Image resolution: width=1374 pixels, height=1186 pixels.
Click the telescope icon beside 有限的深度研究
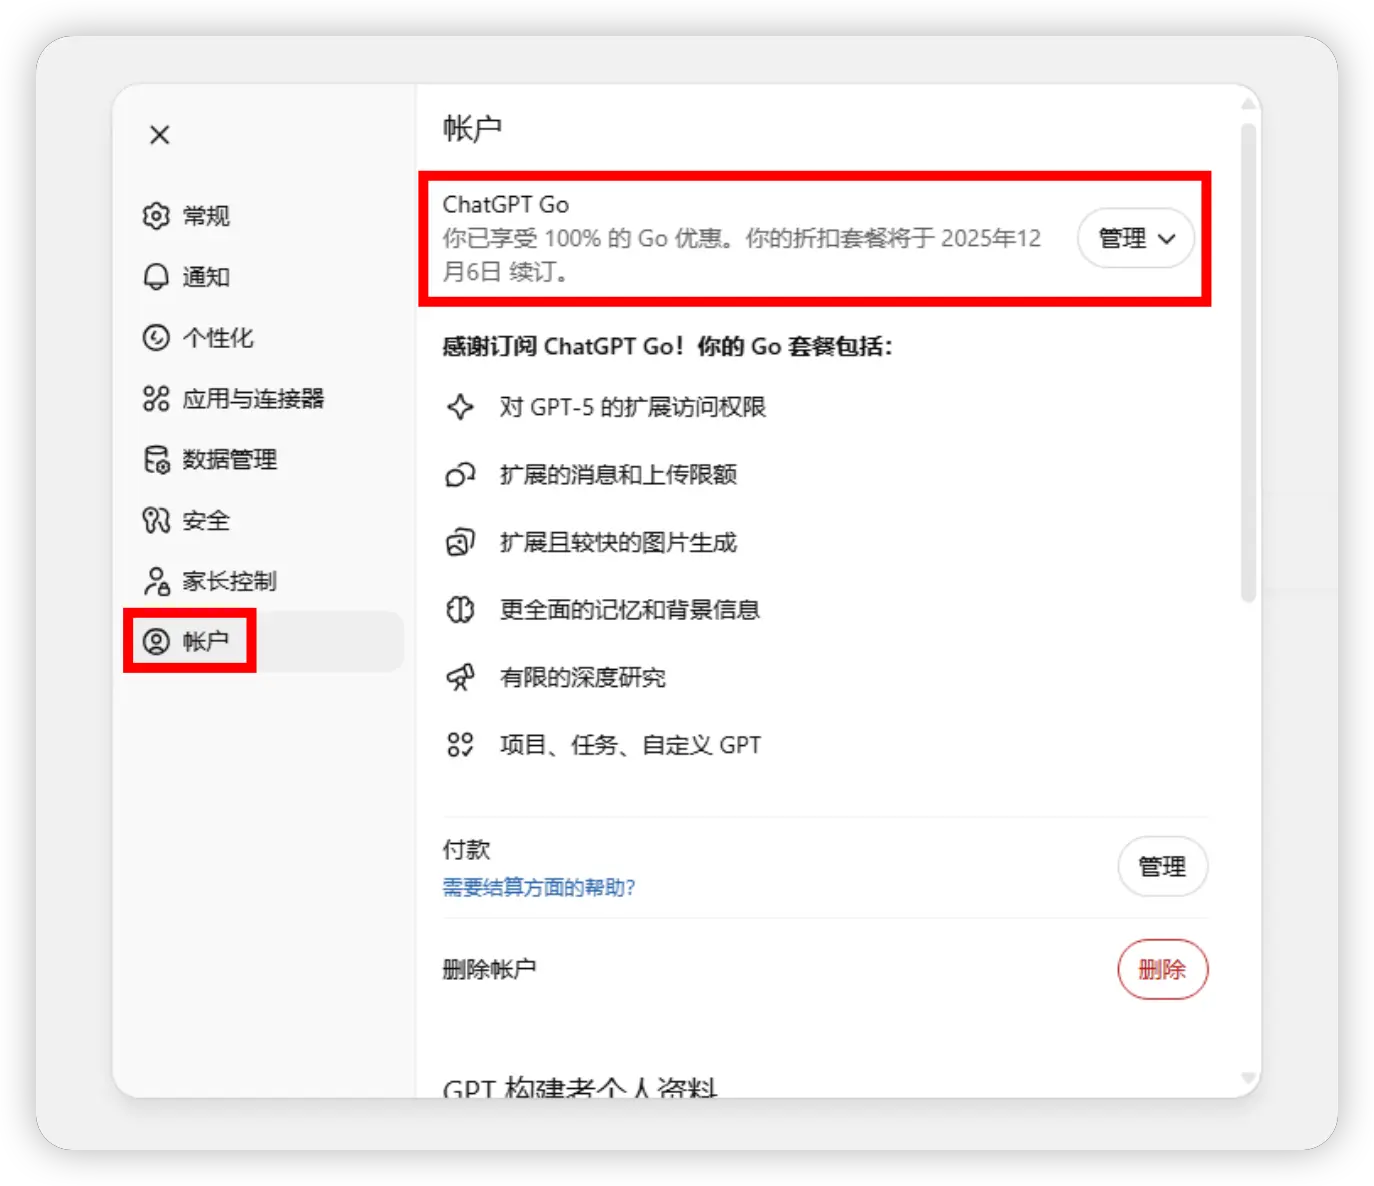tap(460, 678)
